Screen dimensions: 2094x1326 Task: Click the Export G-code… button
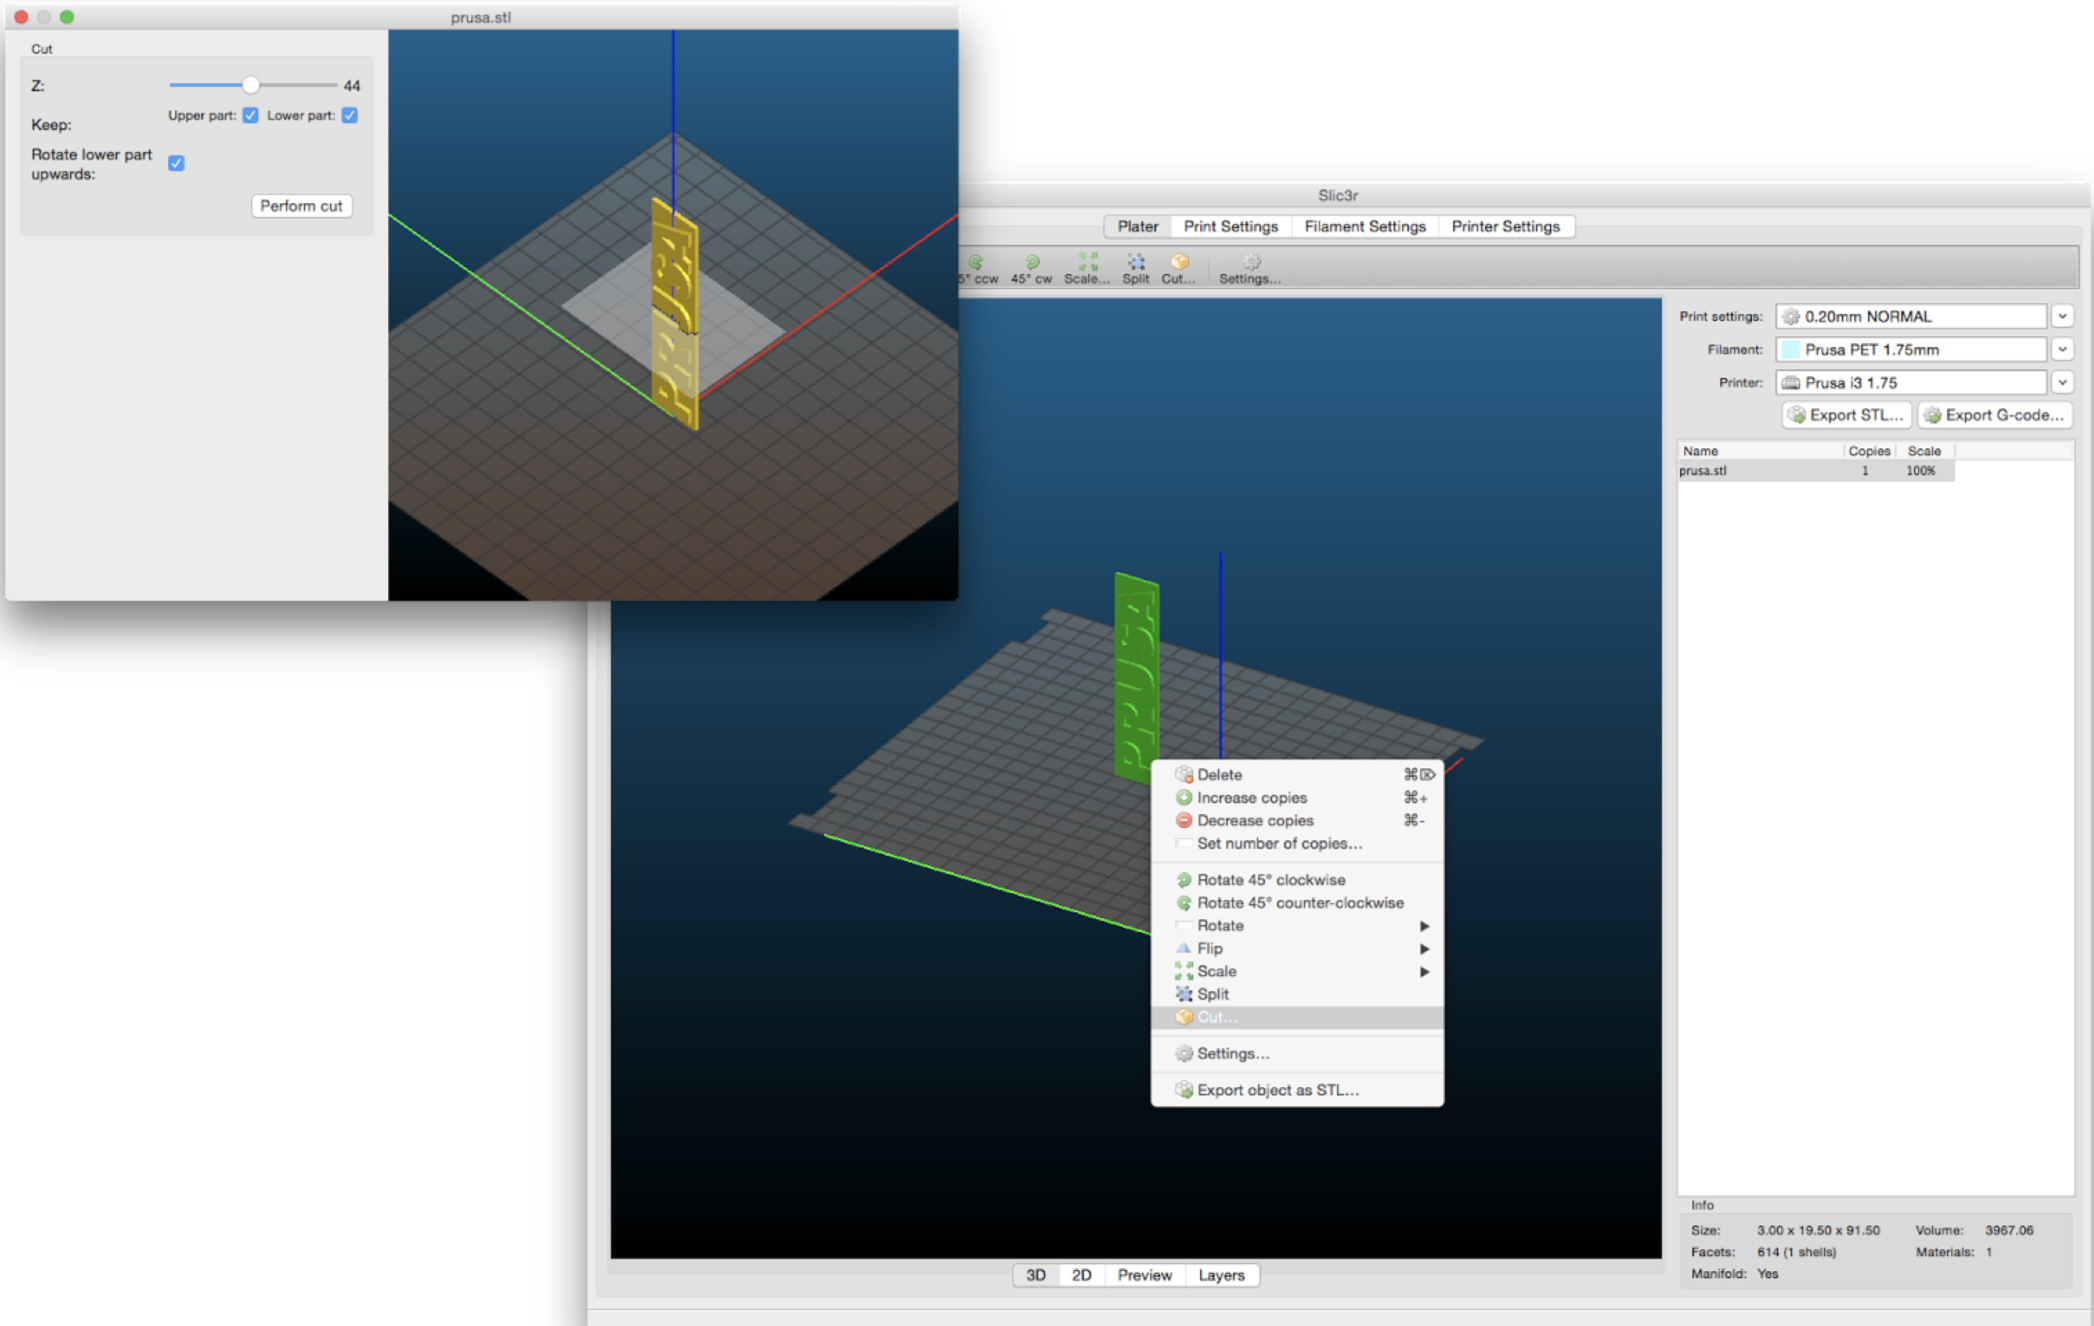pyautogui.click(x=1995, y=415)
